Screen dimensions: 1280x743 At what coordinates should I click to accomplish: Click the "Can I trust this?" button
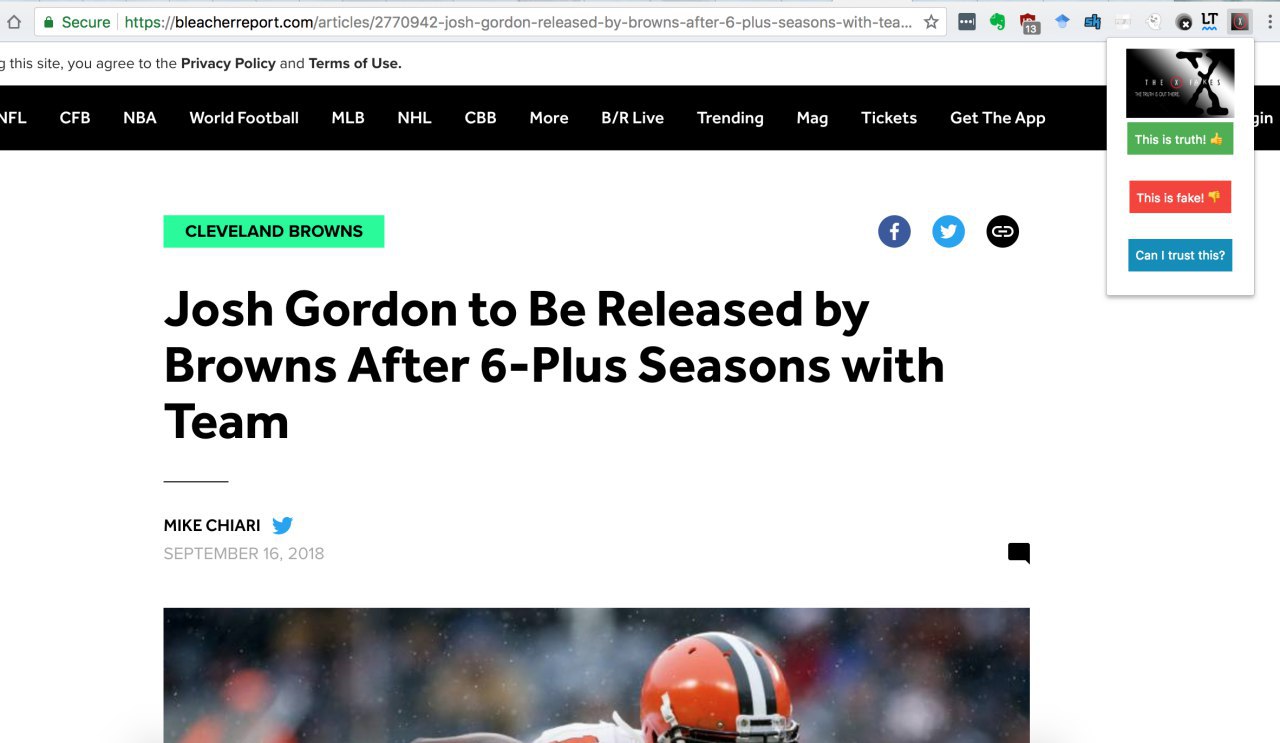click(1180, 255)
